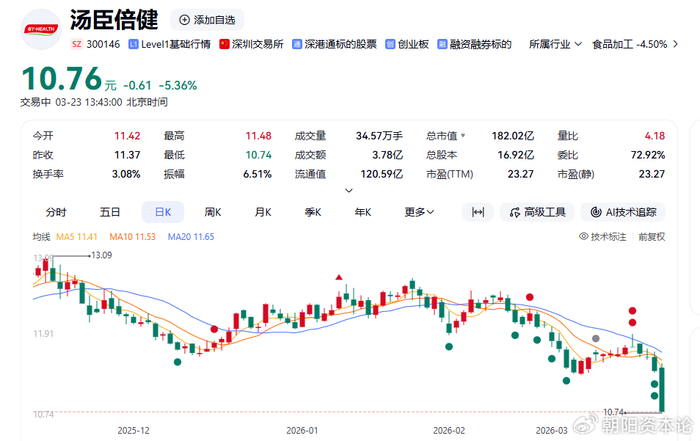Open 高级工具 advanced tools

click(538, 212)
